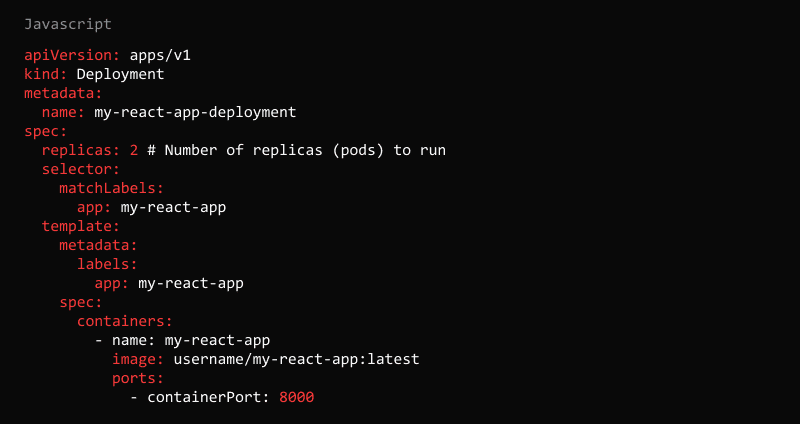
Task: Click the username/my-react-app:latest image value
Action: coord(296,359)
